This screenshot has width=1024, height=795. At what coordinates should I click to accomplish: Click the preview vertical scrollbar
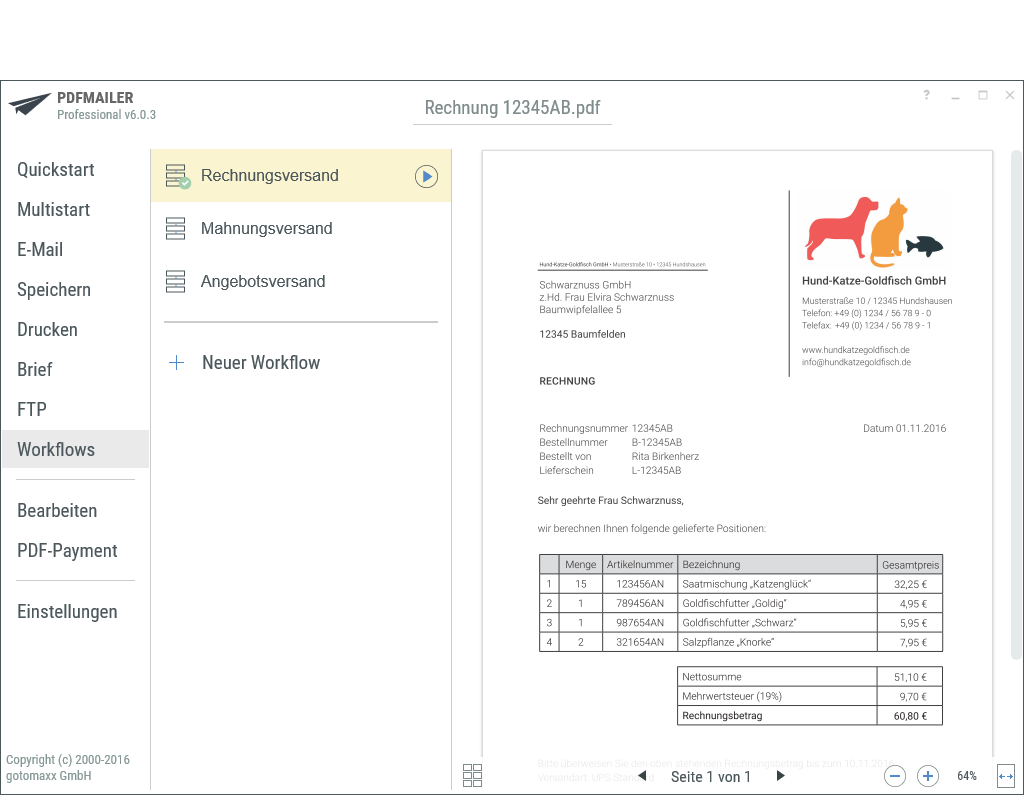point(1016,400)
